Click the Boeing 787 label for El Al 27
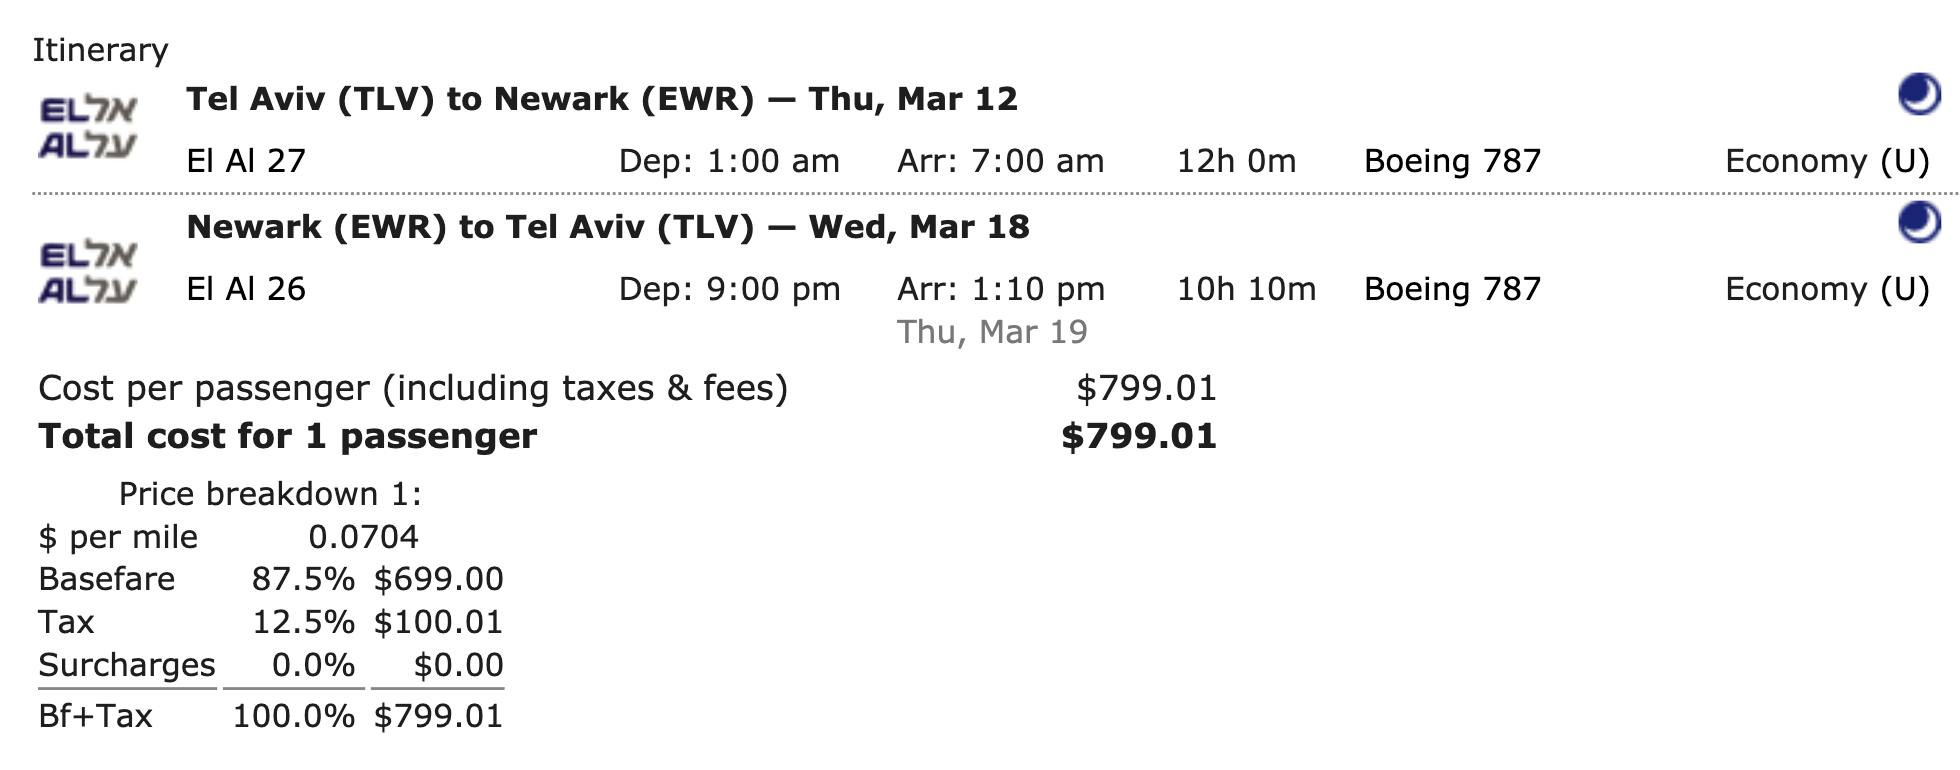The height and width of the screenshot is (770, 1960). coord(1453,161)
